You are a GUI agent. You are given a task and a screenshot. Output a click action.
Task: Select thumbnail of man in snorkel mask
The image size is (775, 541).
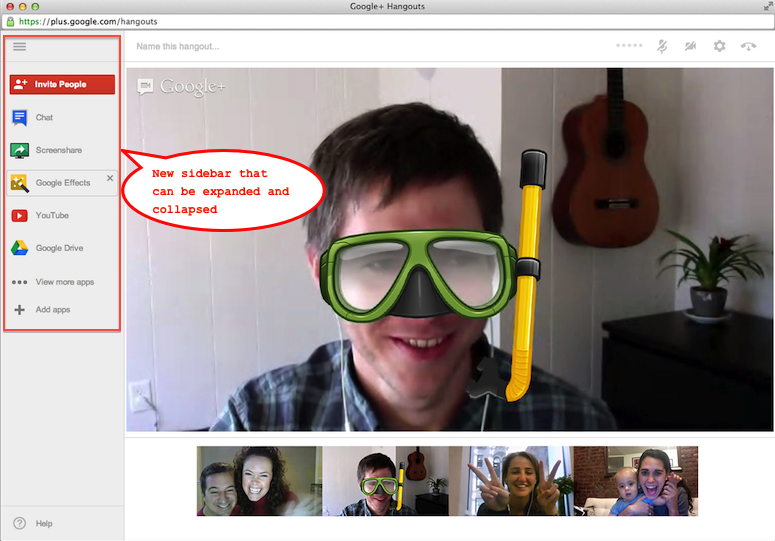tap(386, 481)
